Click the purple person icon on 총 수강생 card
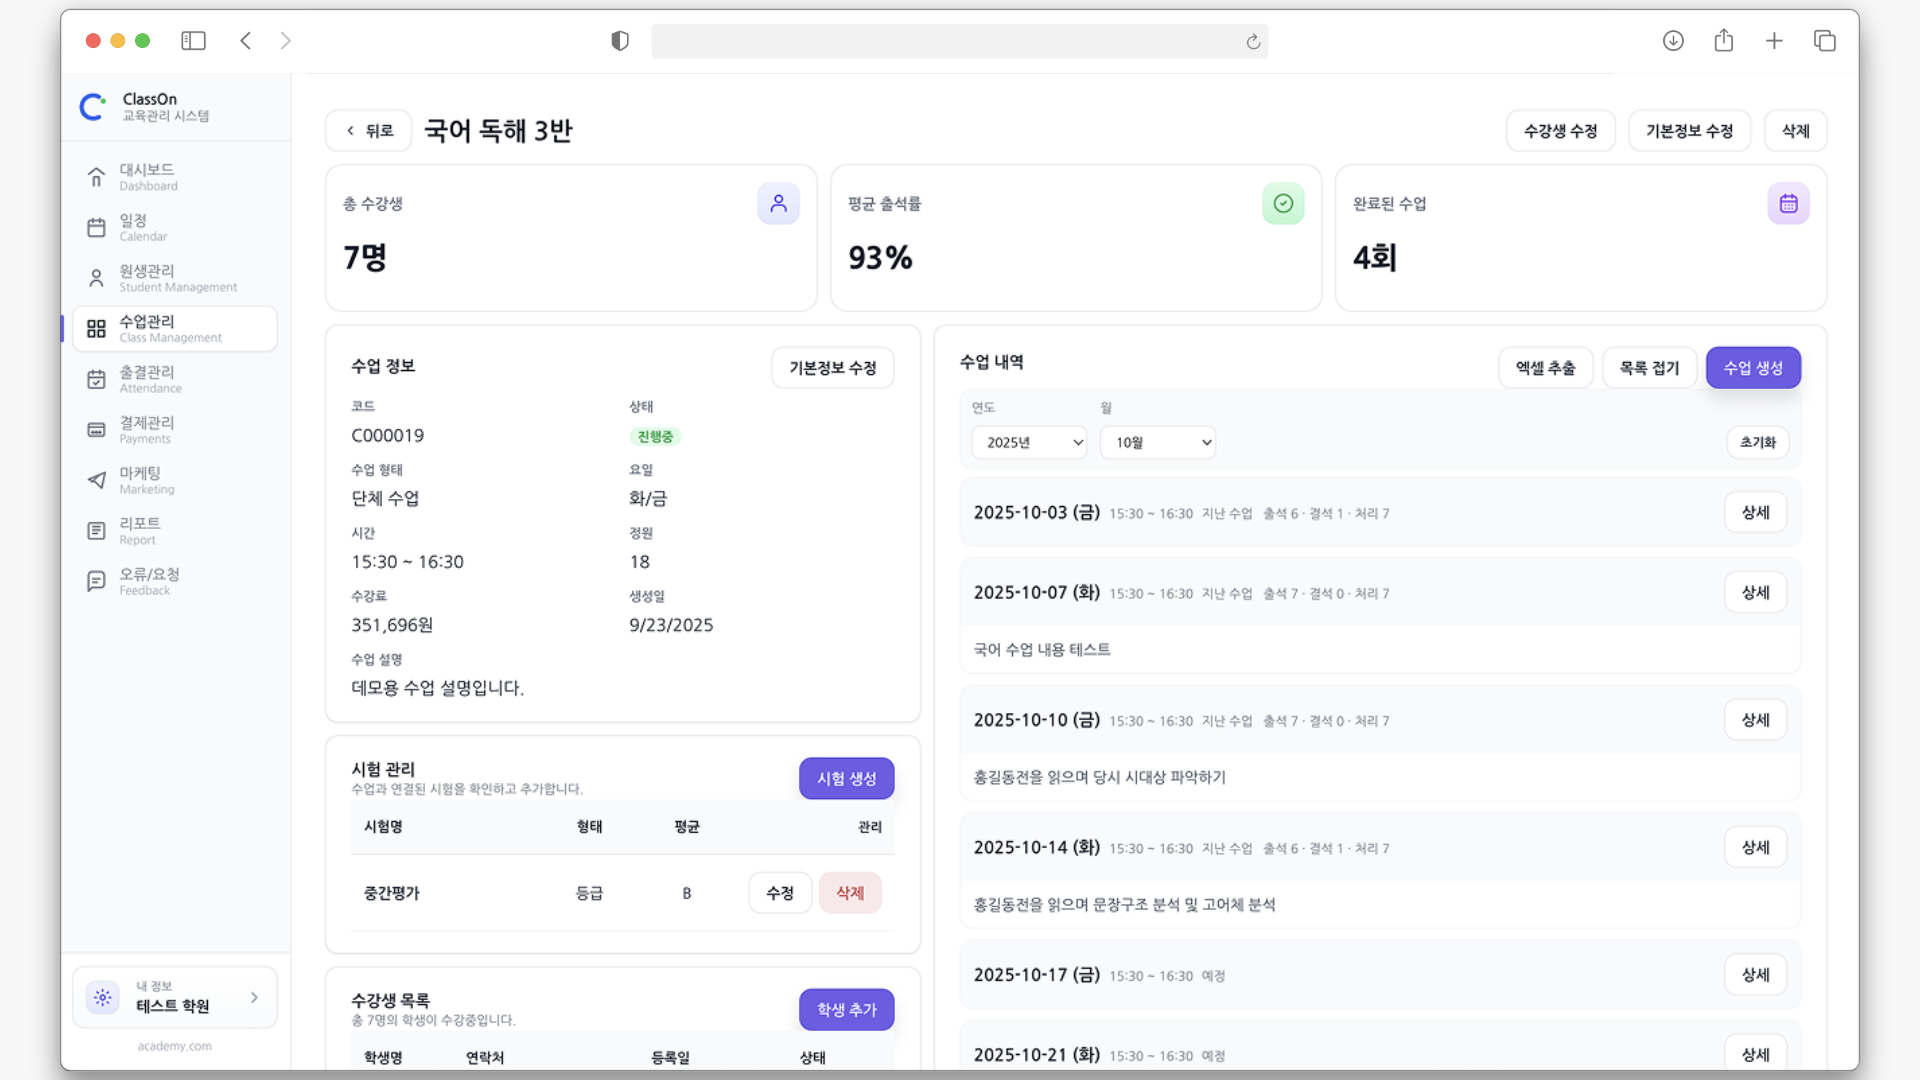 click(x=779, y=203)
